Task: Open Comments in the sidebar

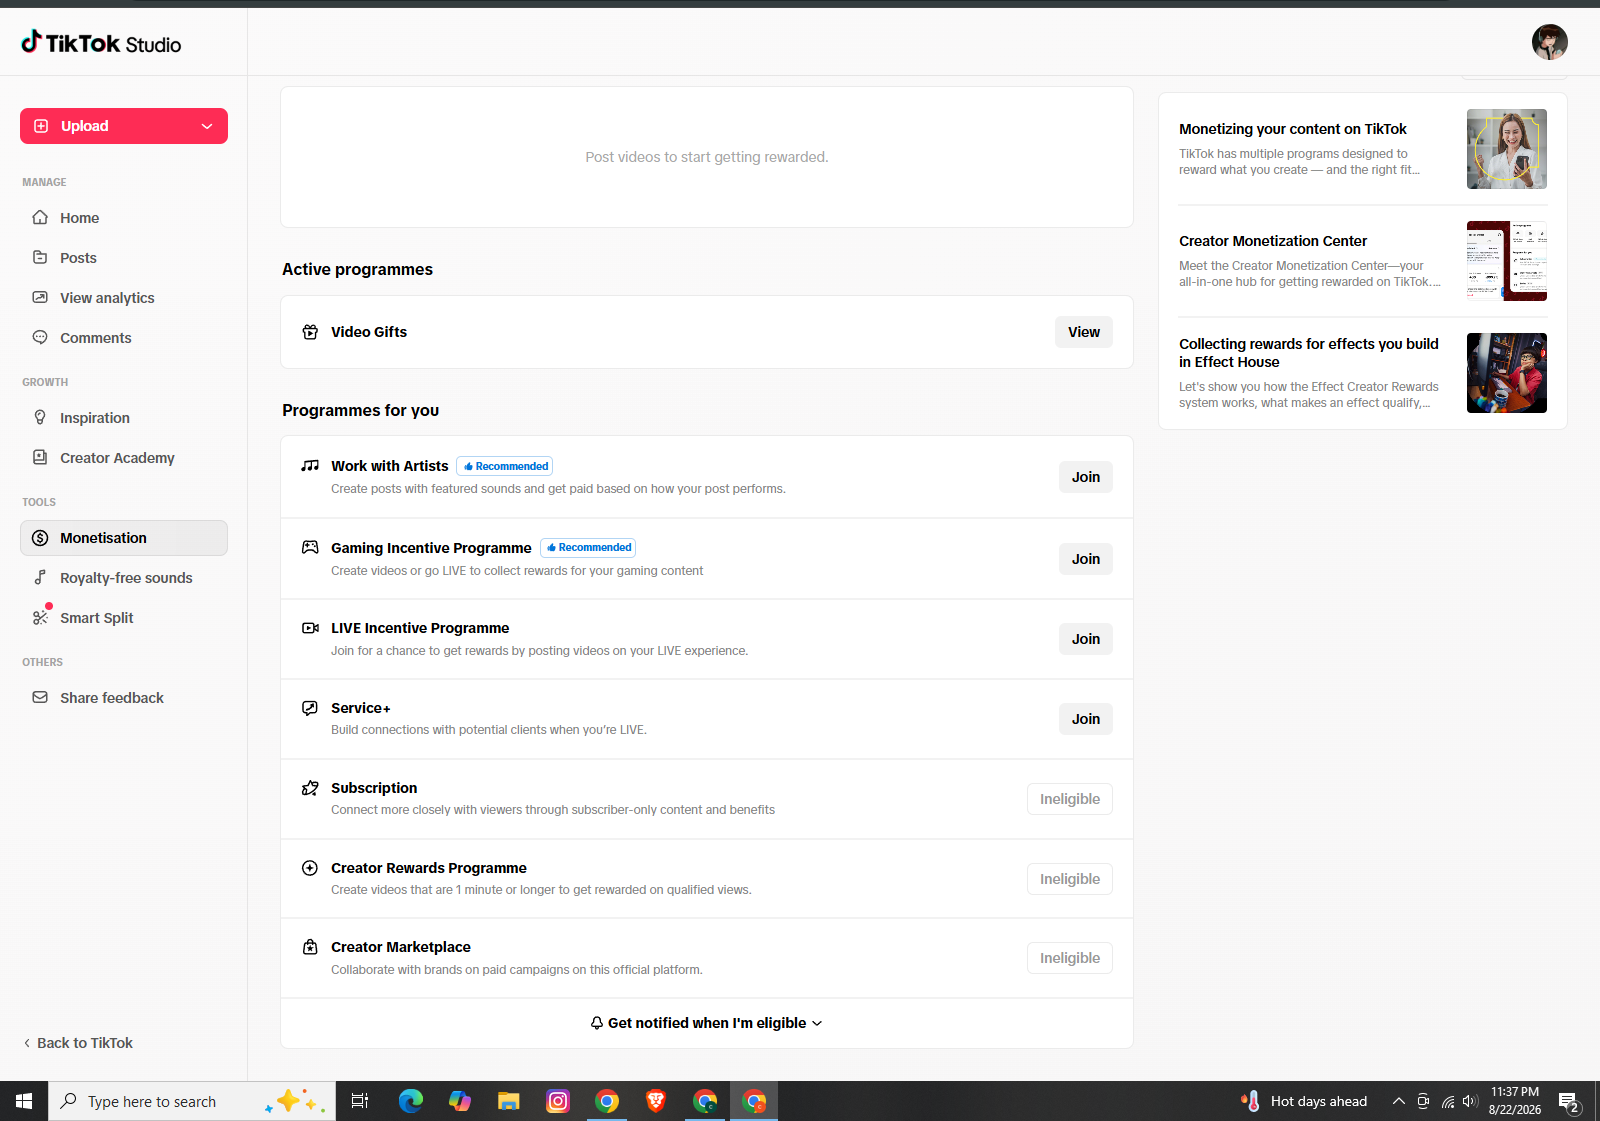Action: pyautogui.click(x=124, y=338)
